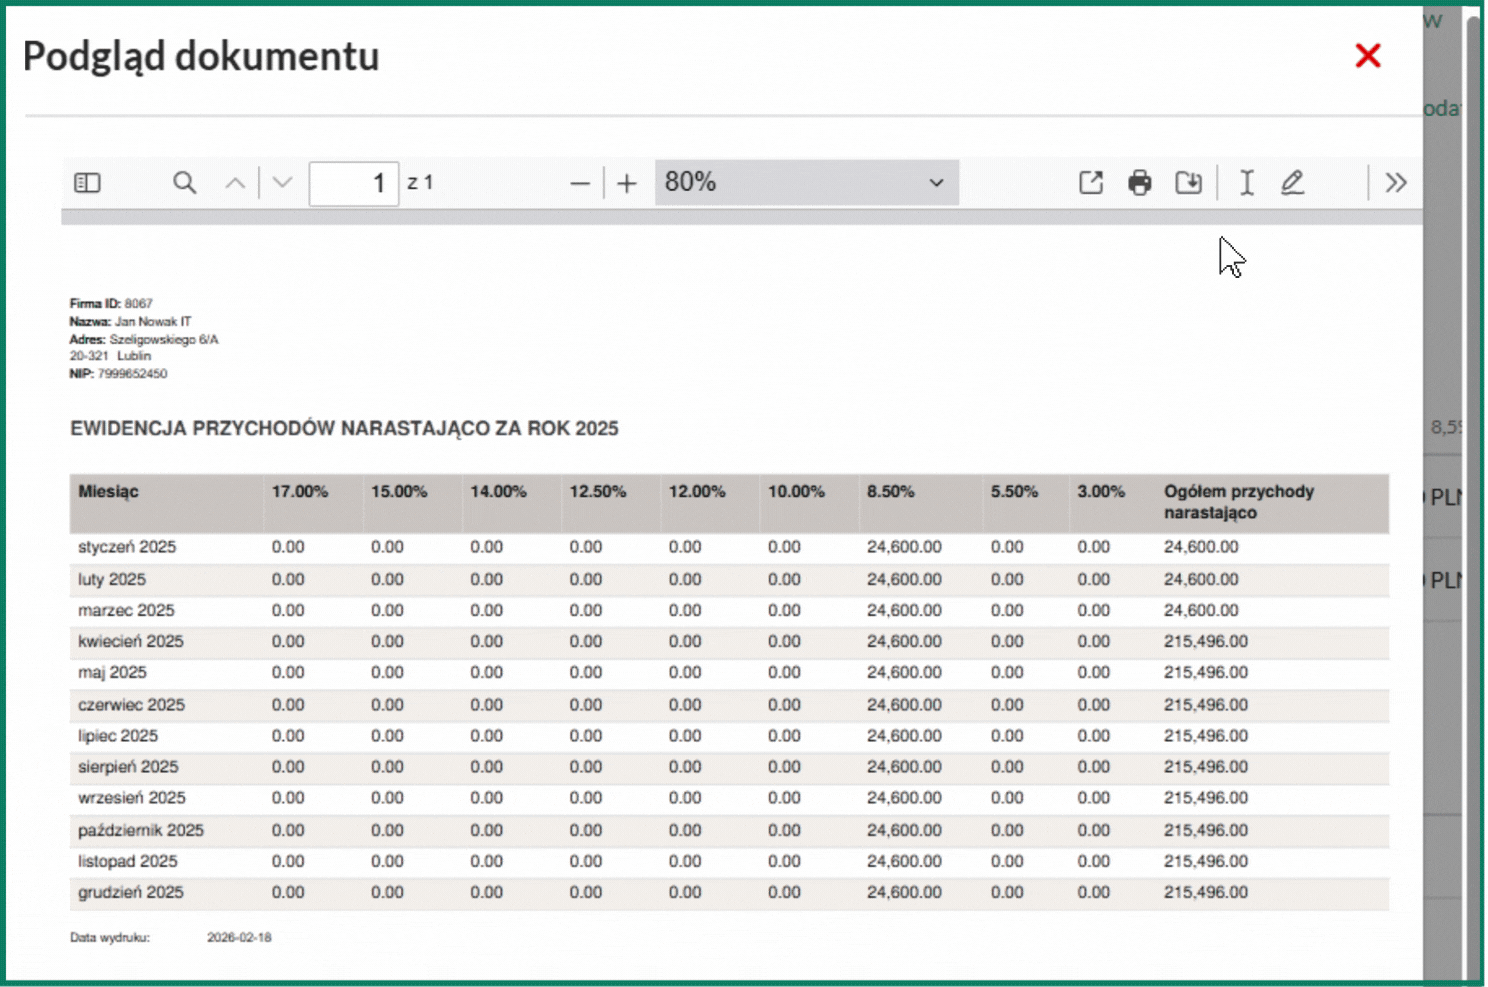Click the address Szeligowskiego 6/A

tap(164, 339)
